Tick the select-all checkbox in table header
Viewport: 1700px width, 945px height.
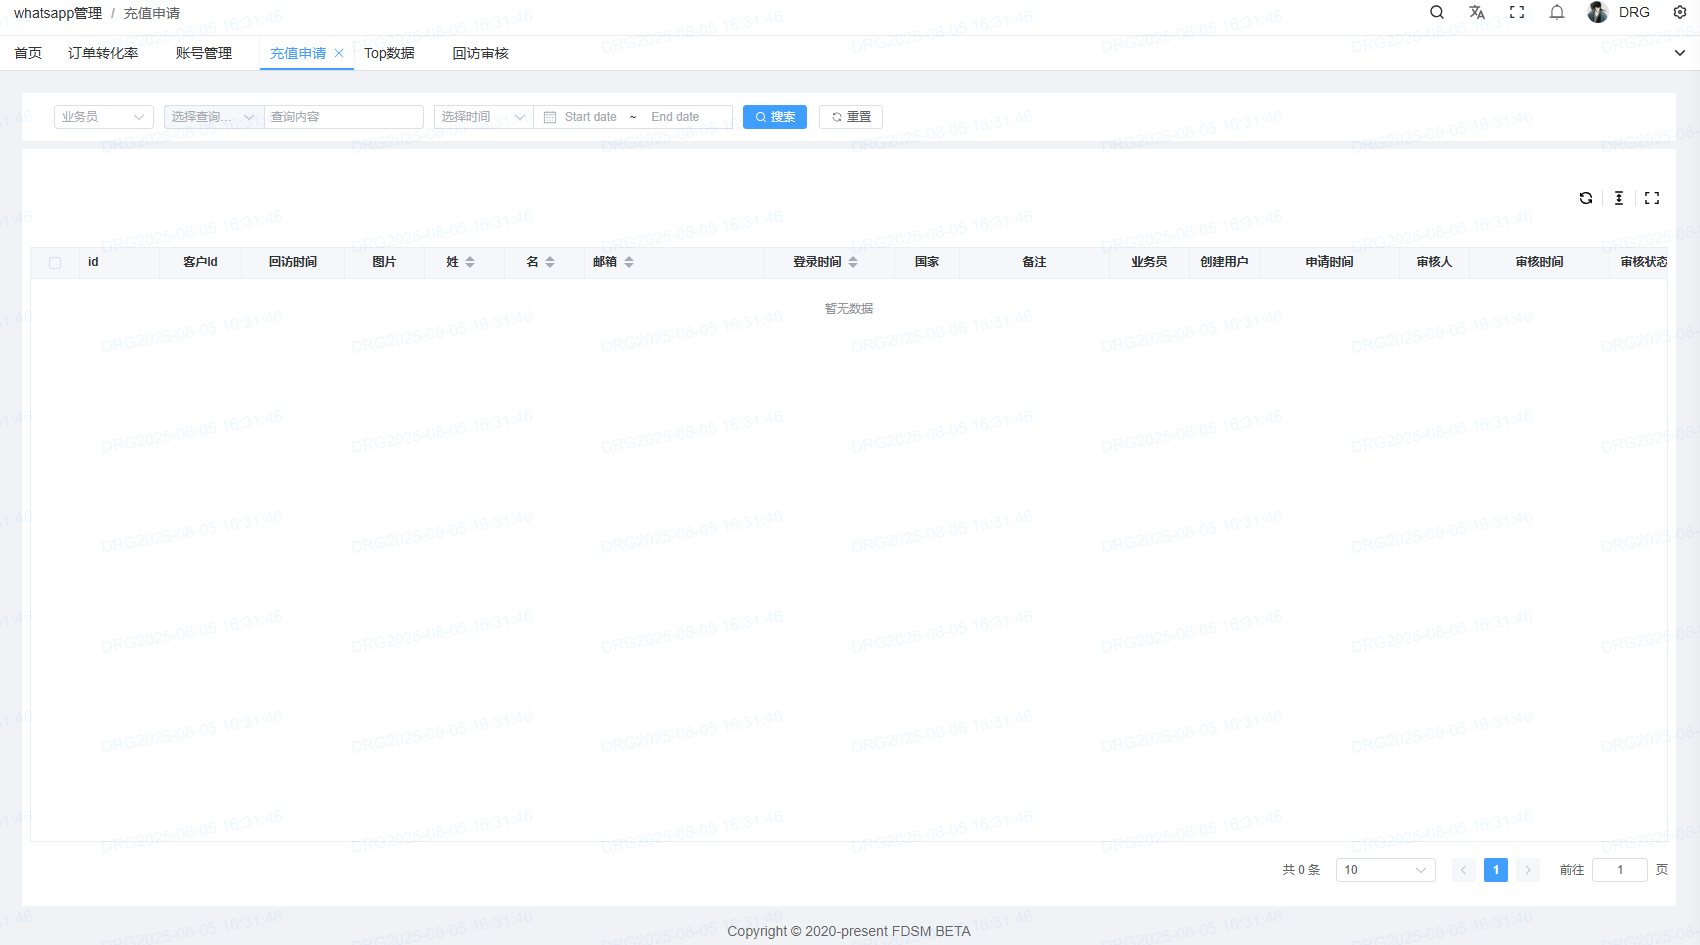point(55,263)
